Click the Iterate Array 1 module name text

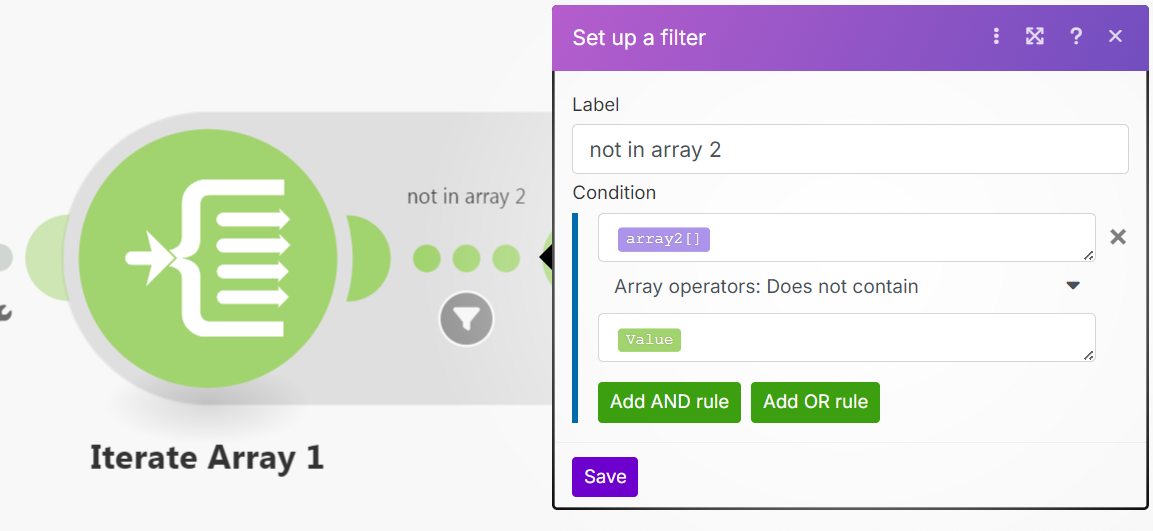(x=207, y=457)
